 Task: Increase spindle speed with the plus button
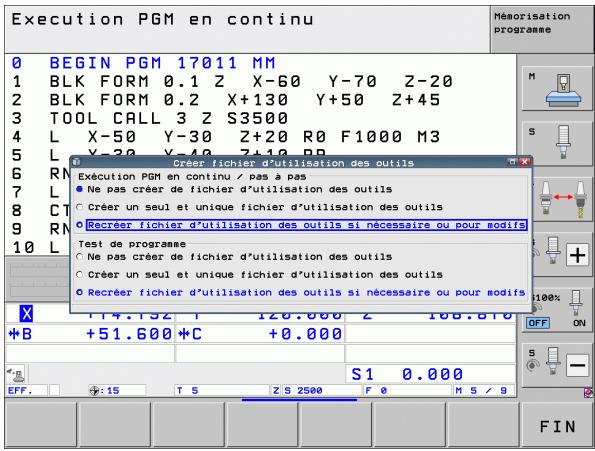coord(577,255)
